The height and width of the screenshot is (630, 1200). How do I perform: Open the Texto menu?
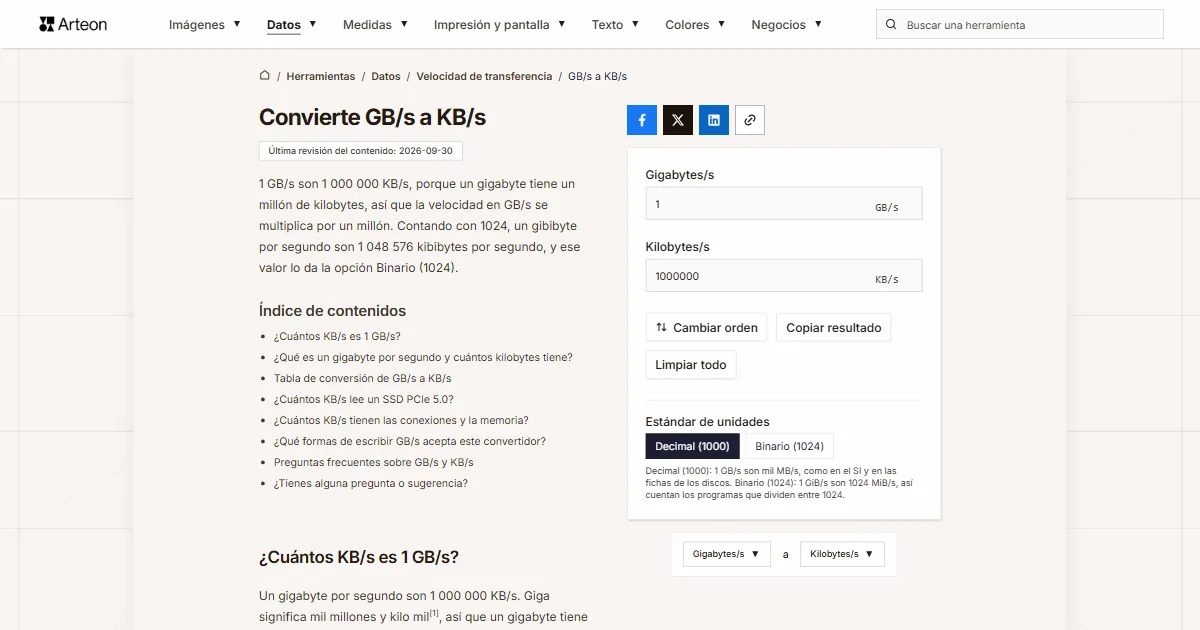point(615,24)
